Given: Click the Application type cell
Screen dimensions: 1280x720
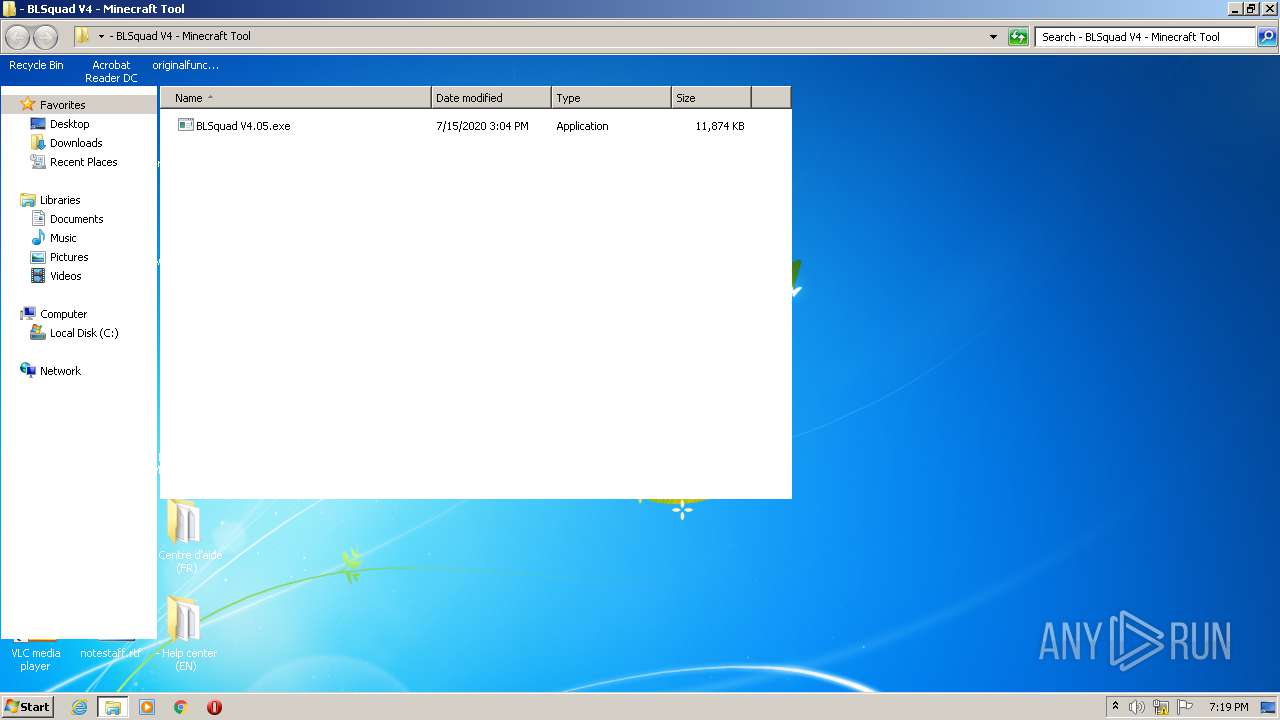Looking at the screenshot, I should point(582,126).
